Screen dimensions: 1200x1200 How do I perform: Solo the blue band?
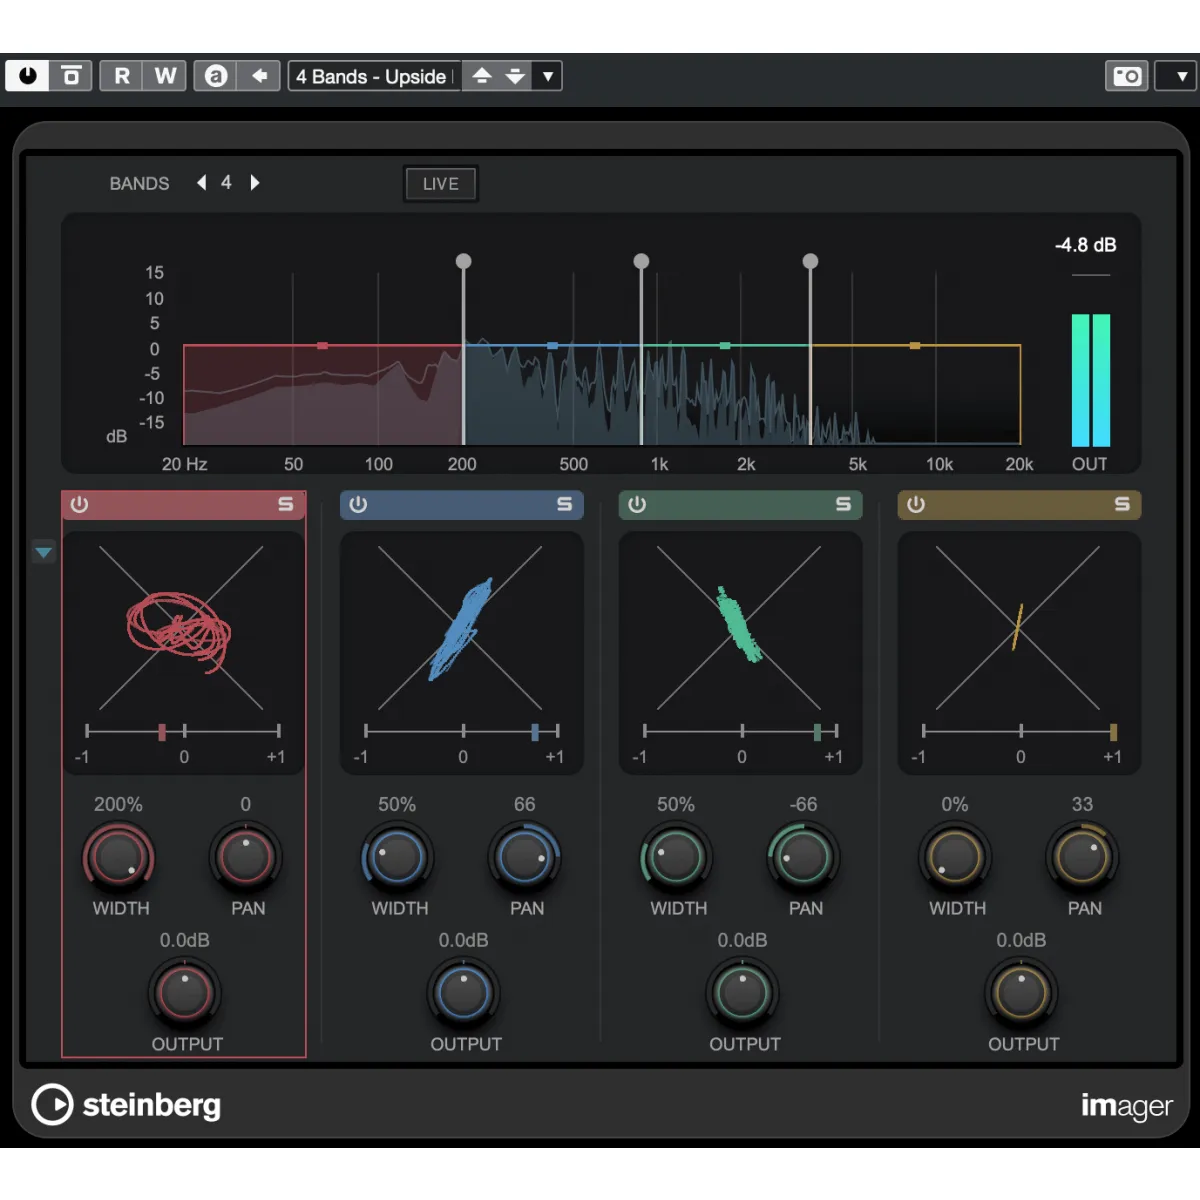565,505
